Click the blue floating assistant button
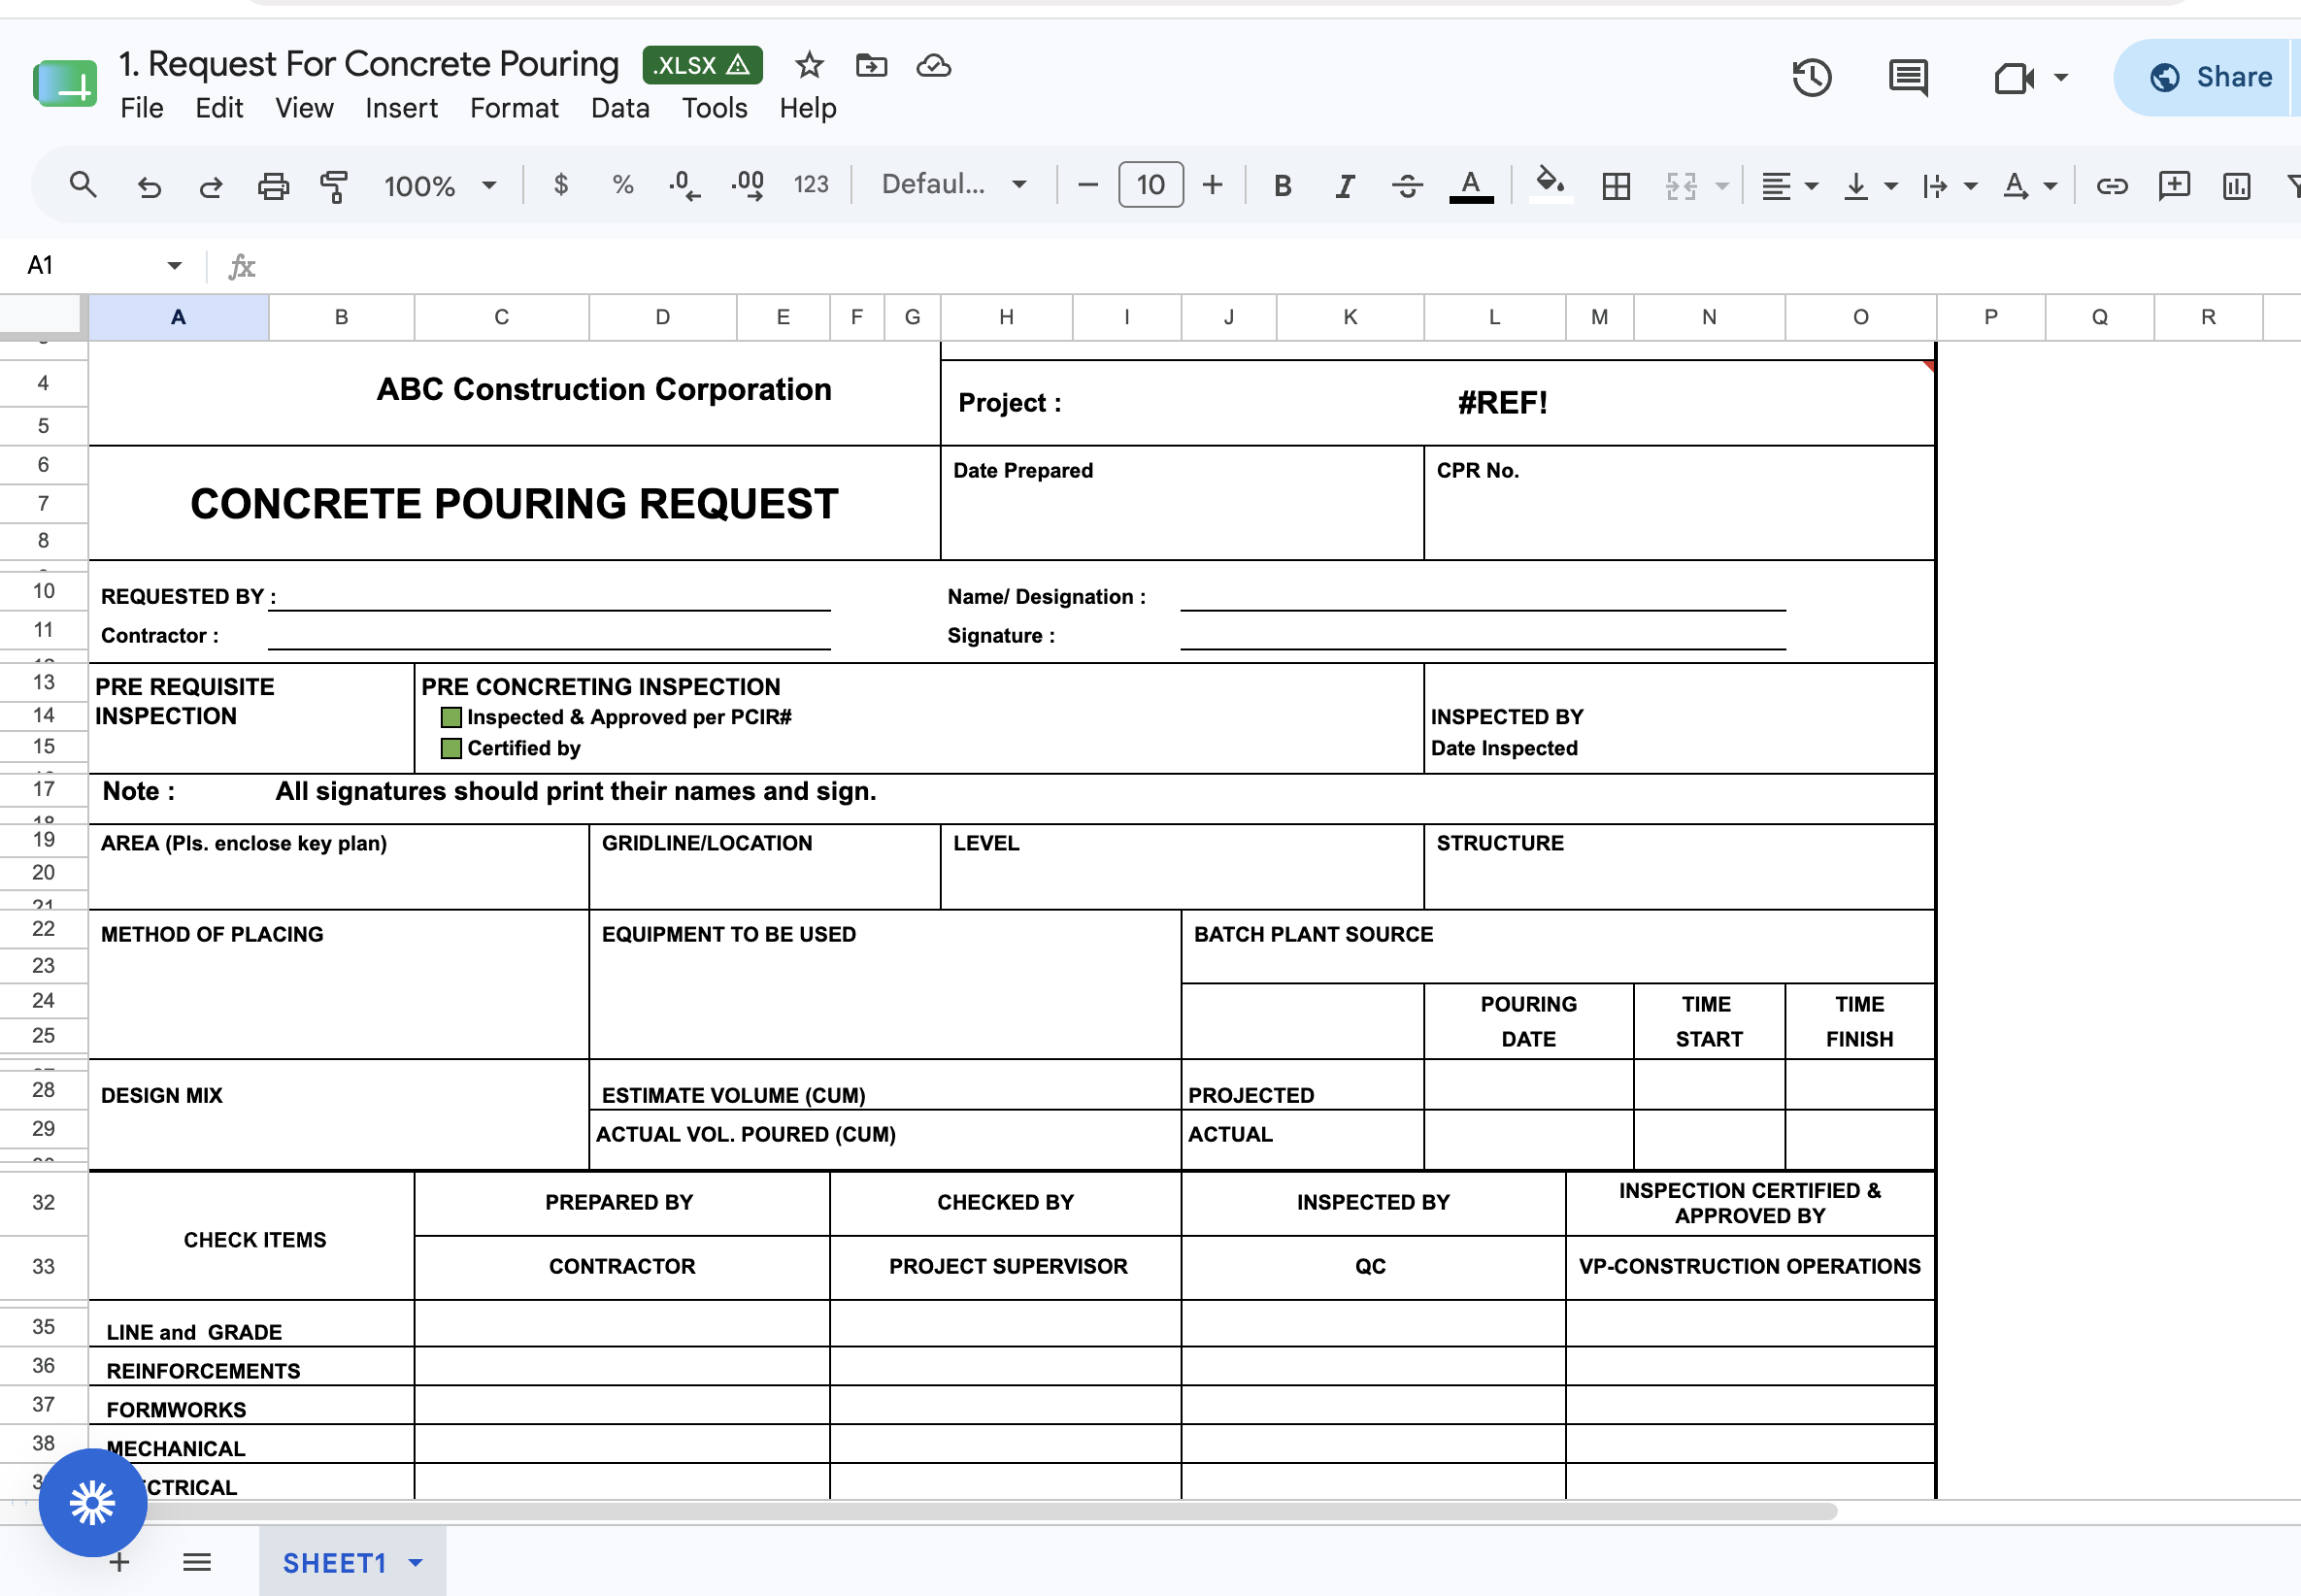Screen dimensions: 2301x1596 [x=93, y=1502]
